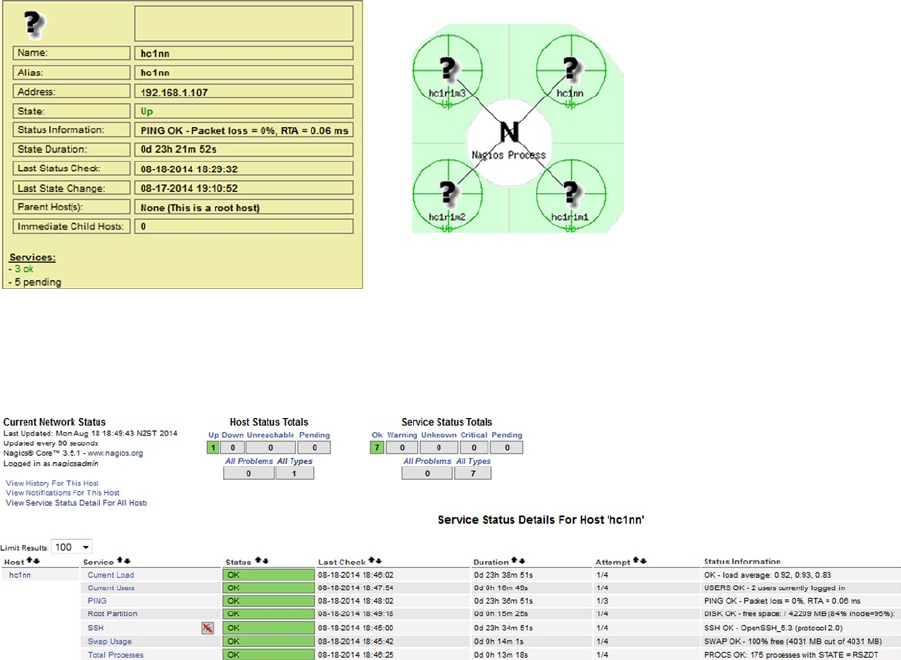The image size is (901, 660).
Task: Click State Duration value 0d 23h 21m 52s
Action: [x=179, y=149]
